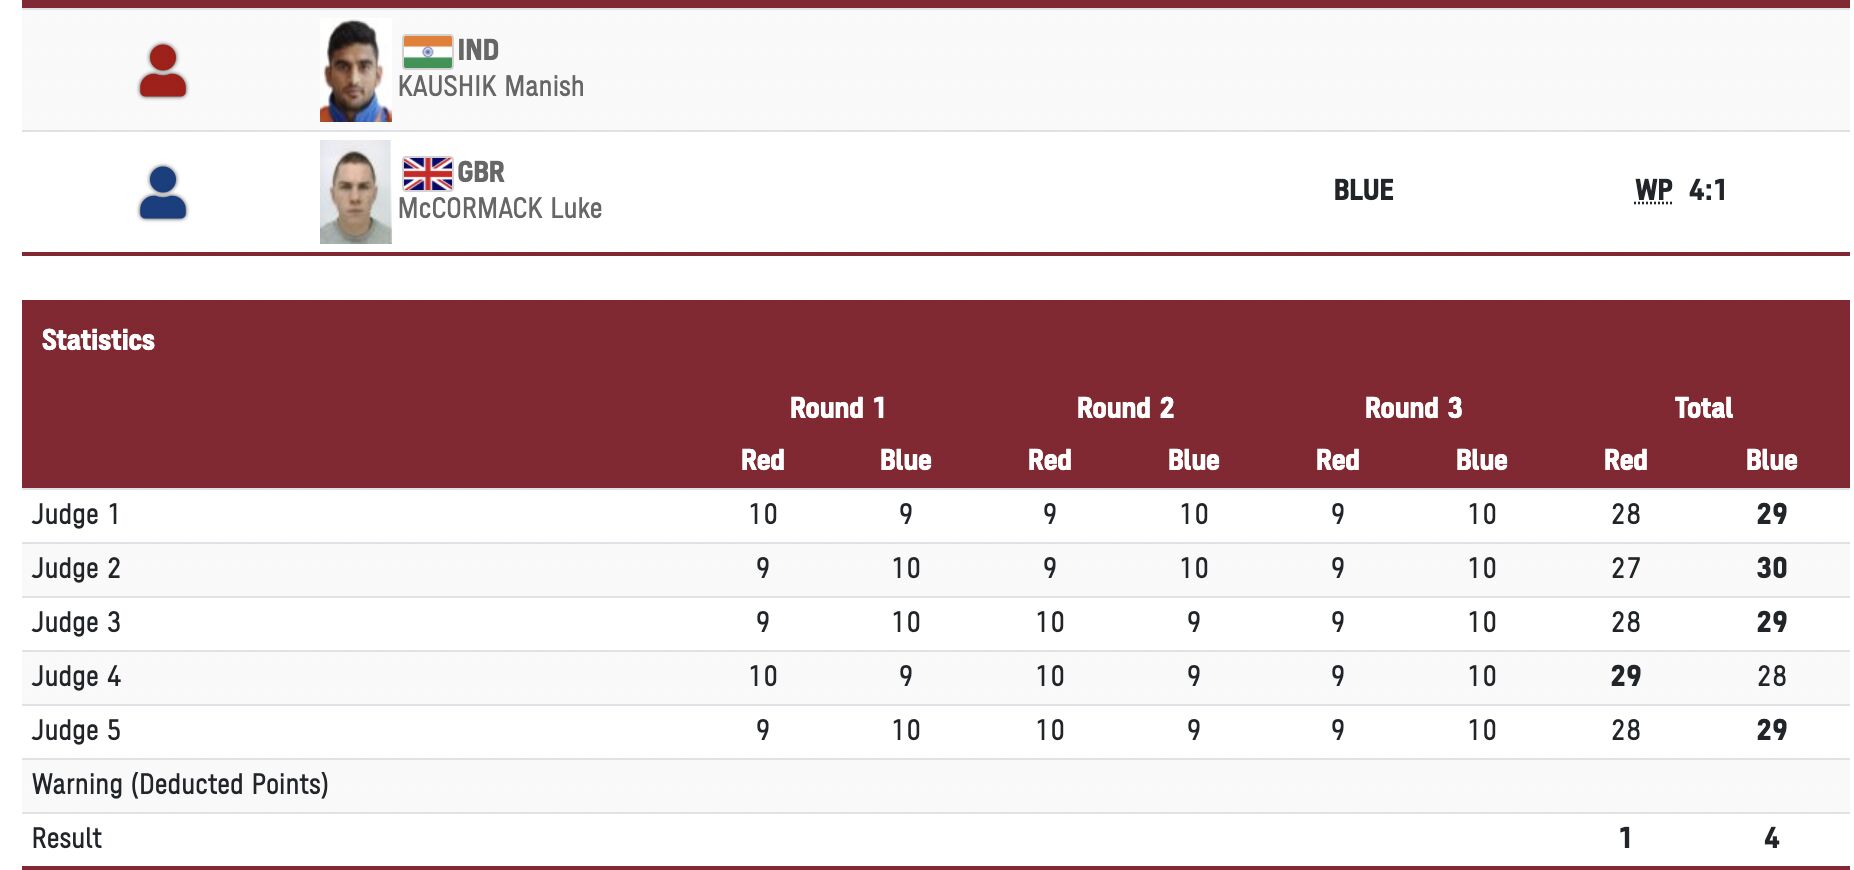
Task: Click the Round 1 column header
Action: point(837,408)
